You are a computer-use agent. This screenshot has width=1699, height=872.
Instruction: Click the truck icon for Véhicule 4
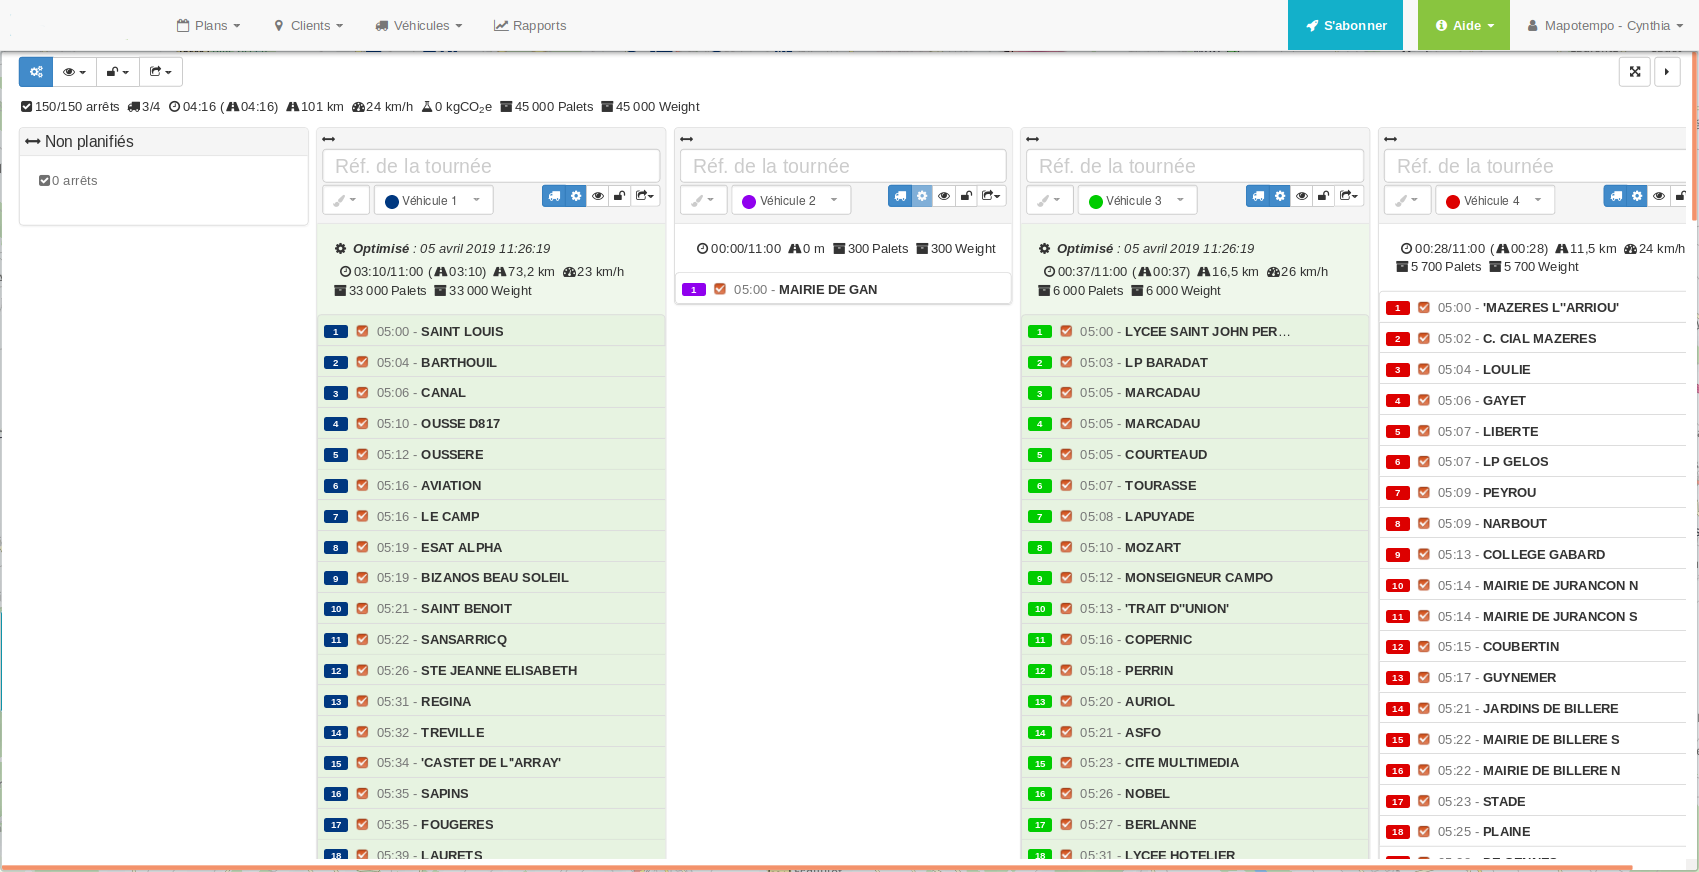click(x=1616, y=196)
